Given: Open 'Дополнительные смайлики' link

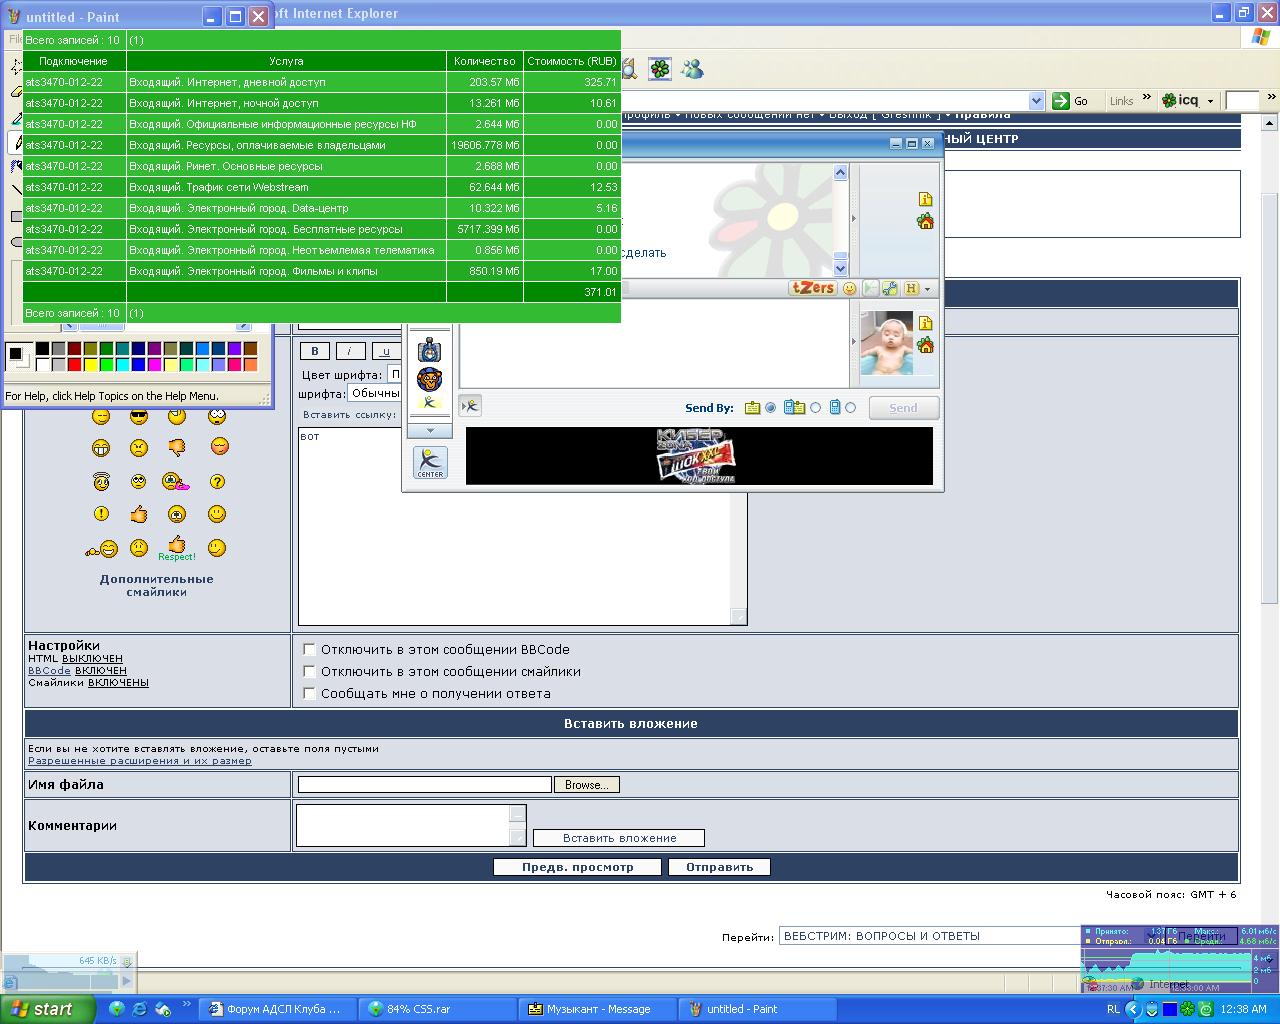Looking at the screenshot, I should tap(156, 585).
